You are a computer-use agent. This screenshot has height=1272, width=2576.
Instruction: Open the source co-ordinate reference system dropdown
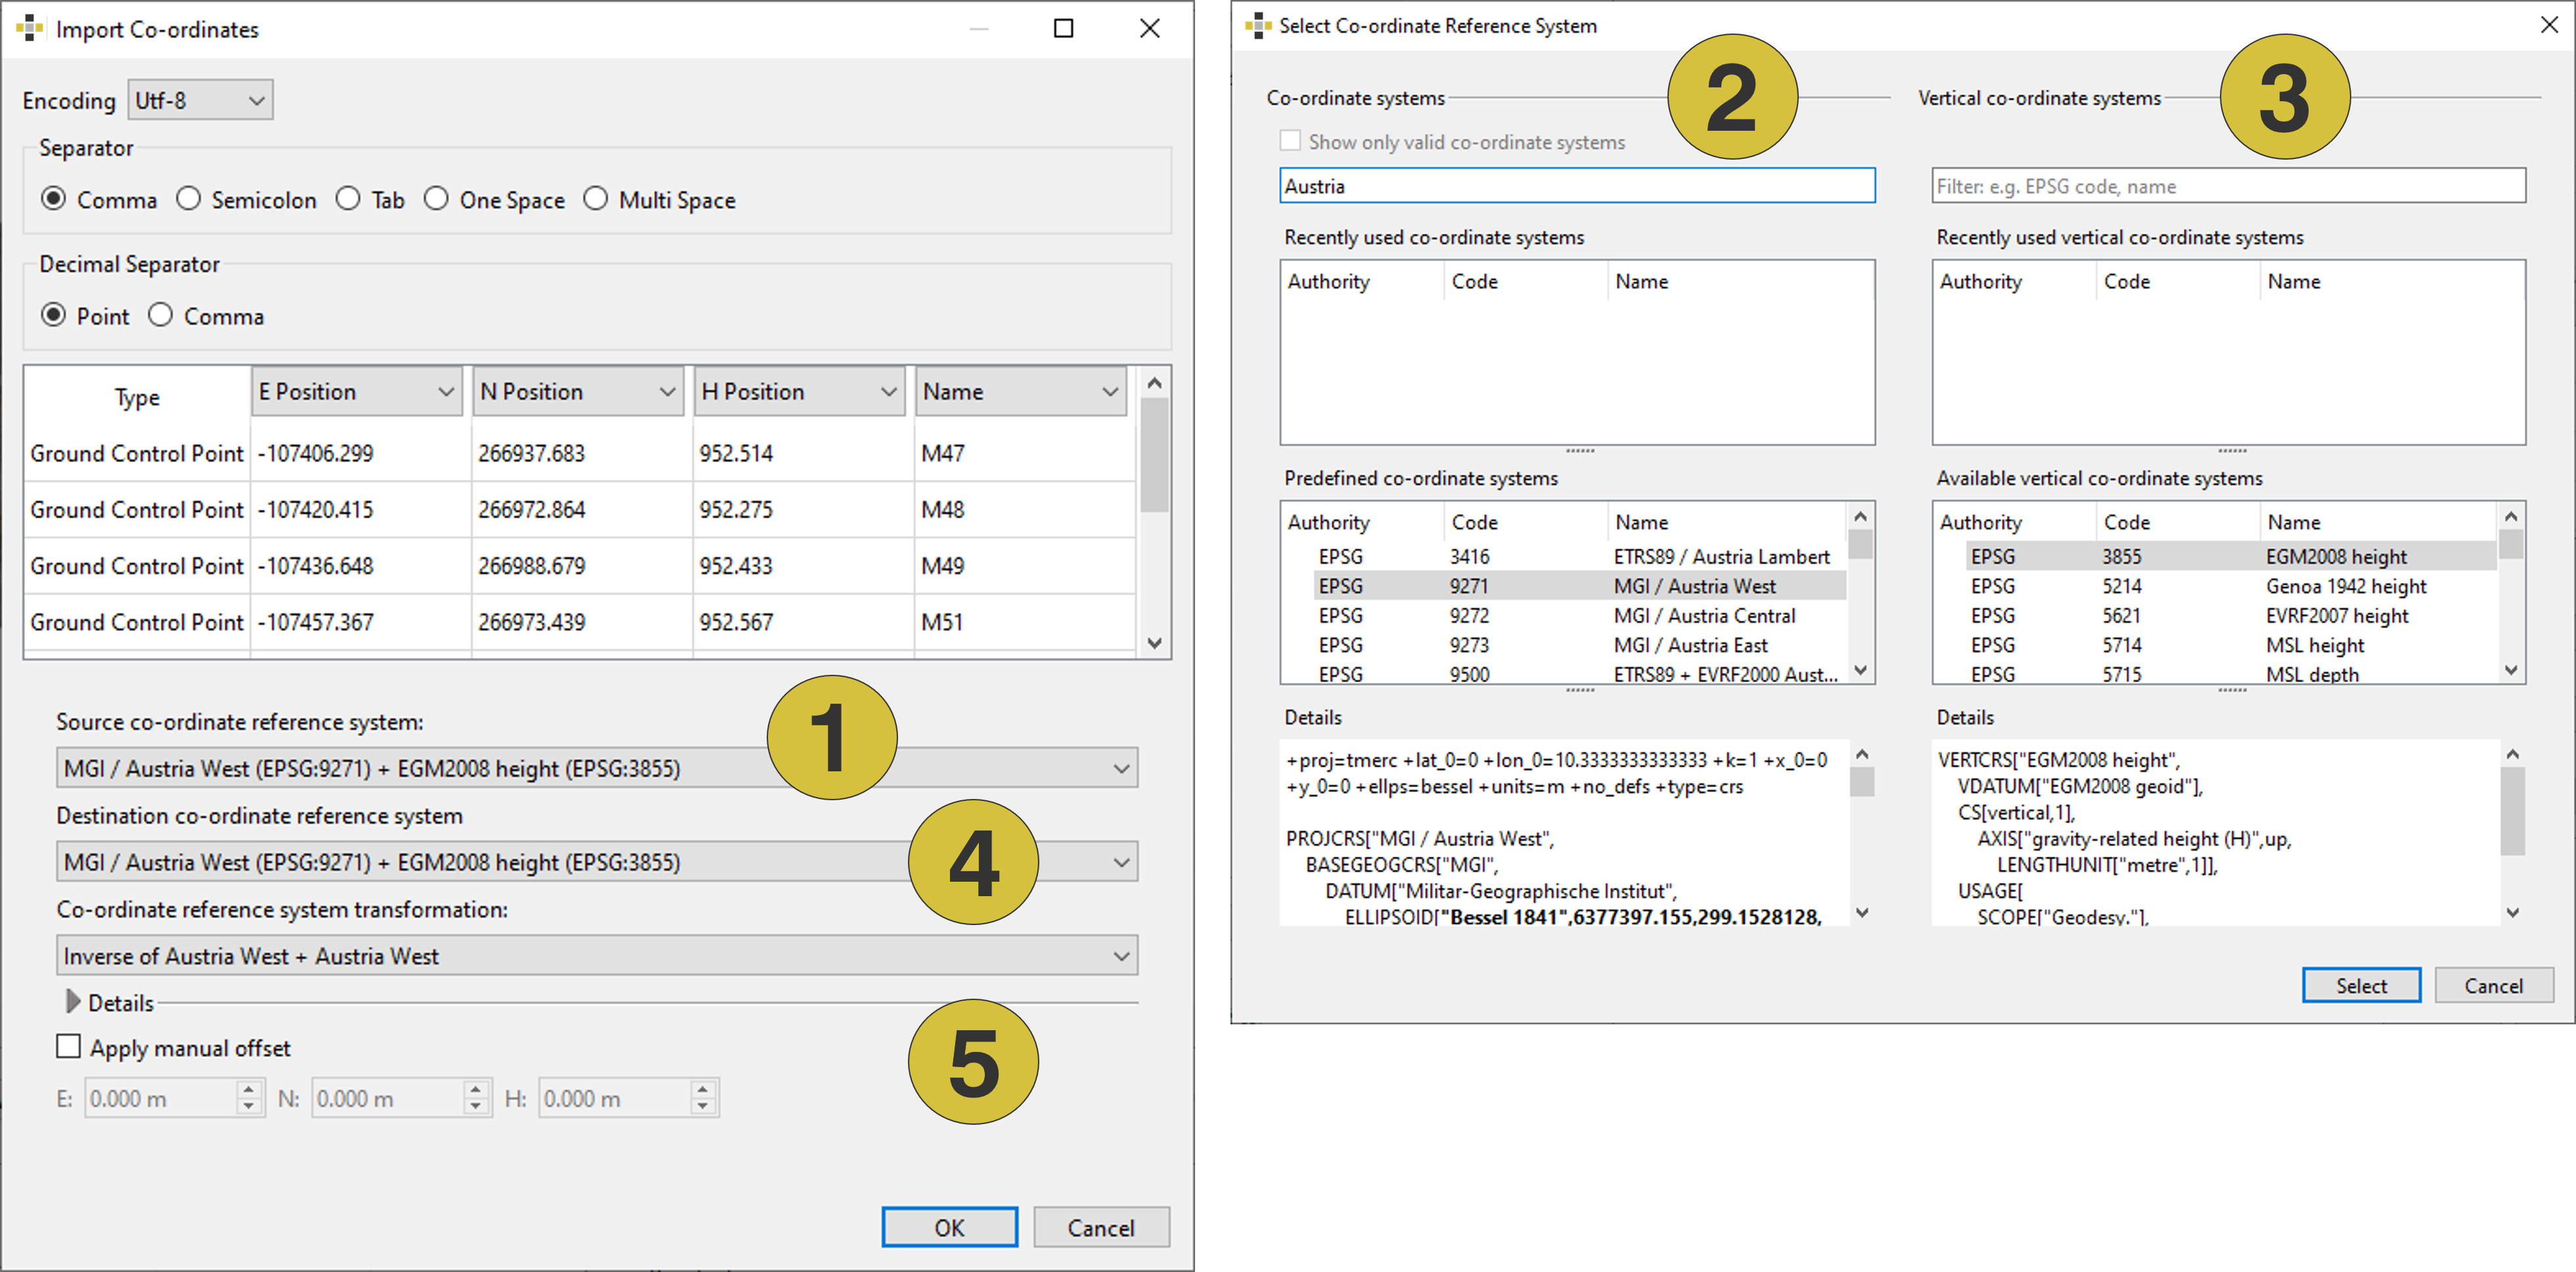[597, 768]
